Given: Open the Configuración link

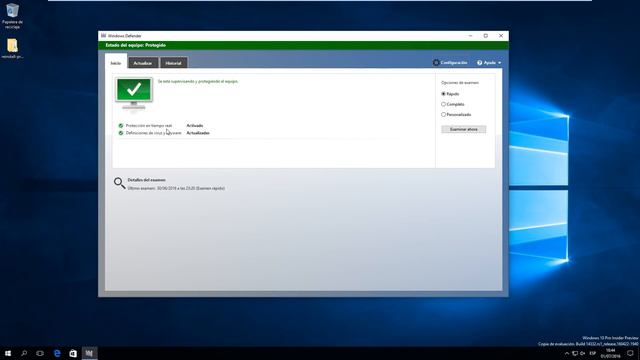Looking at the screenshot, I should [x=454, y=63].
